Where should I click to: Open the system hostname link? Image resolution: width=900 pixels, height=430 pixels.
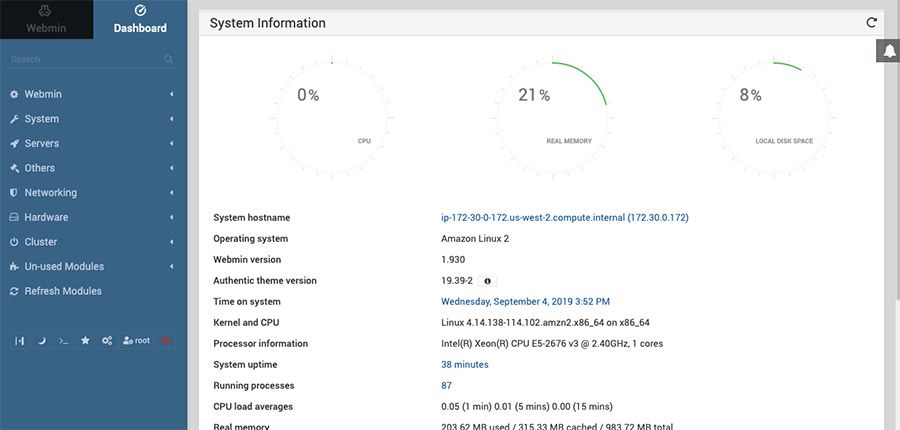[x=565, y=218]
